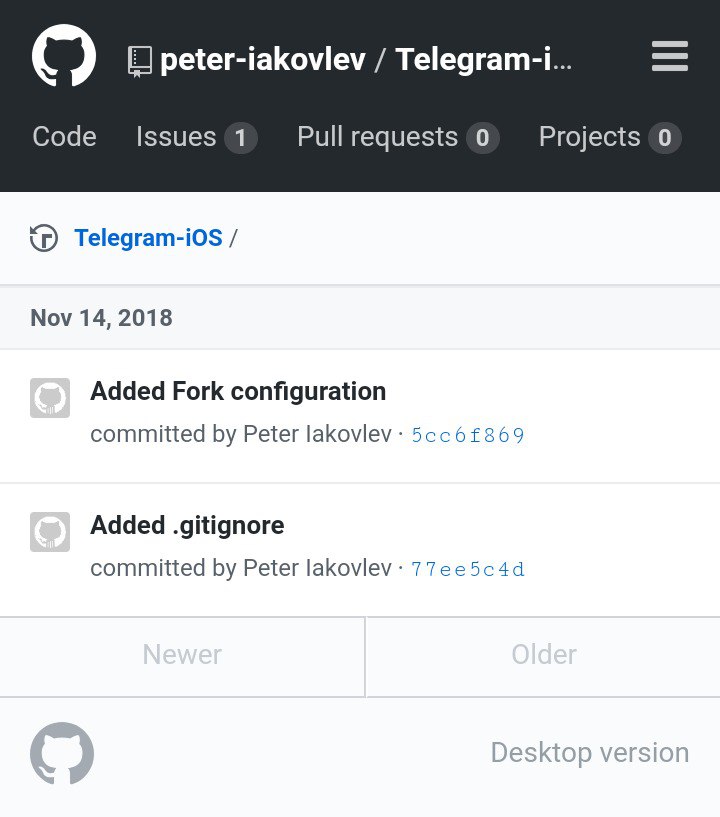
Task: Open the hamburger menu icon
Action: click(670, 56)
